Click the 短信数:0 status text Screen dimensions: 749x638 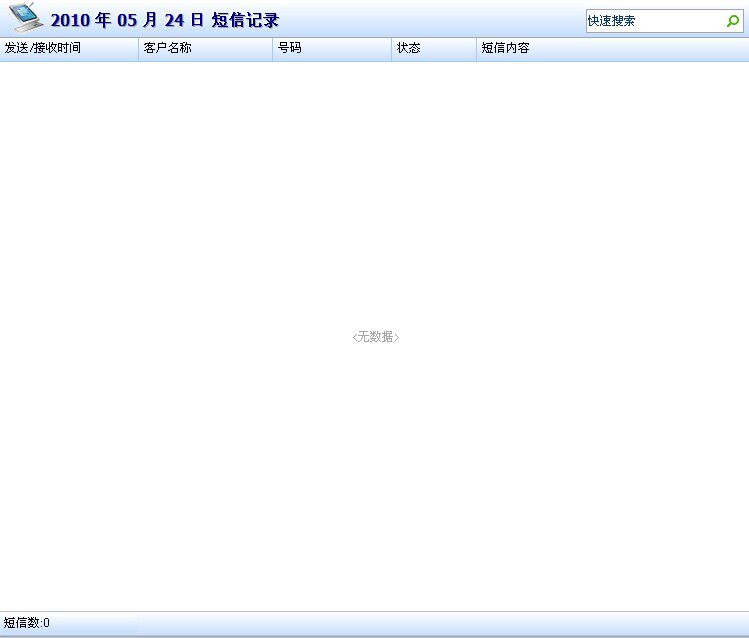coord(26,623)
